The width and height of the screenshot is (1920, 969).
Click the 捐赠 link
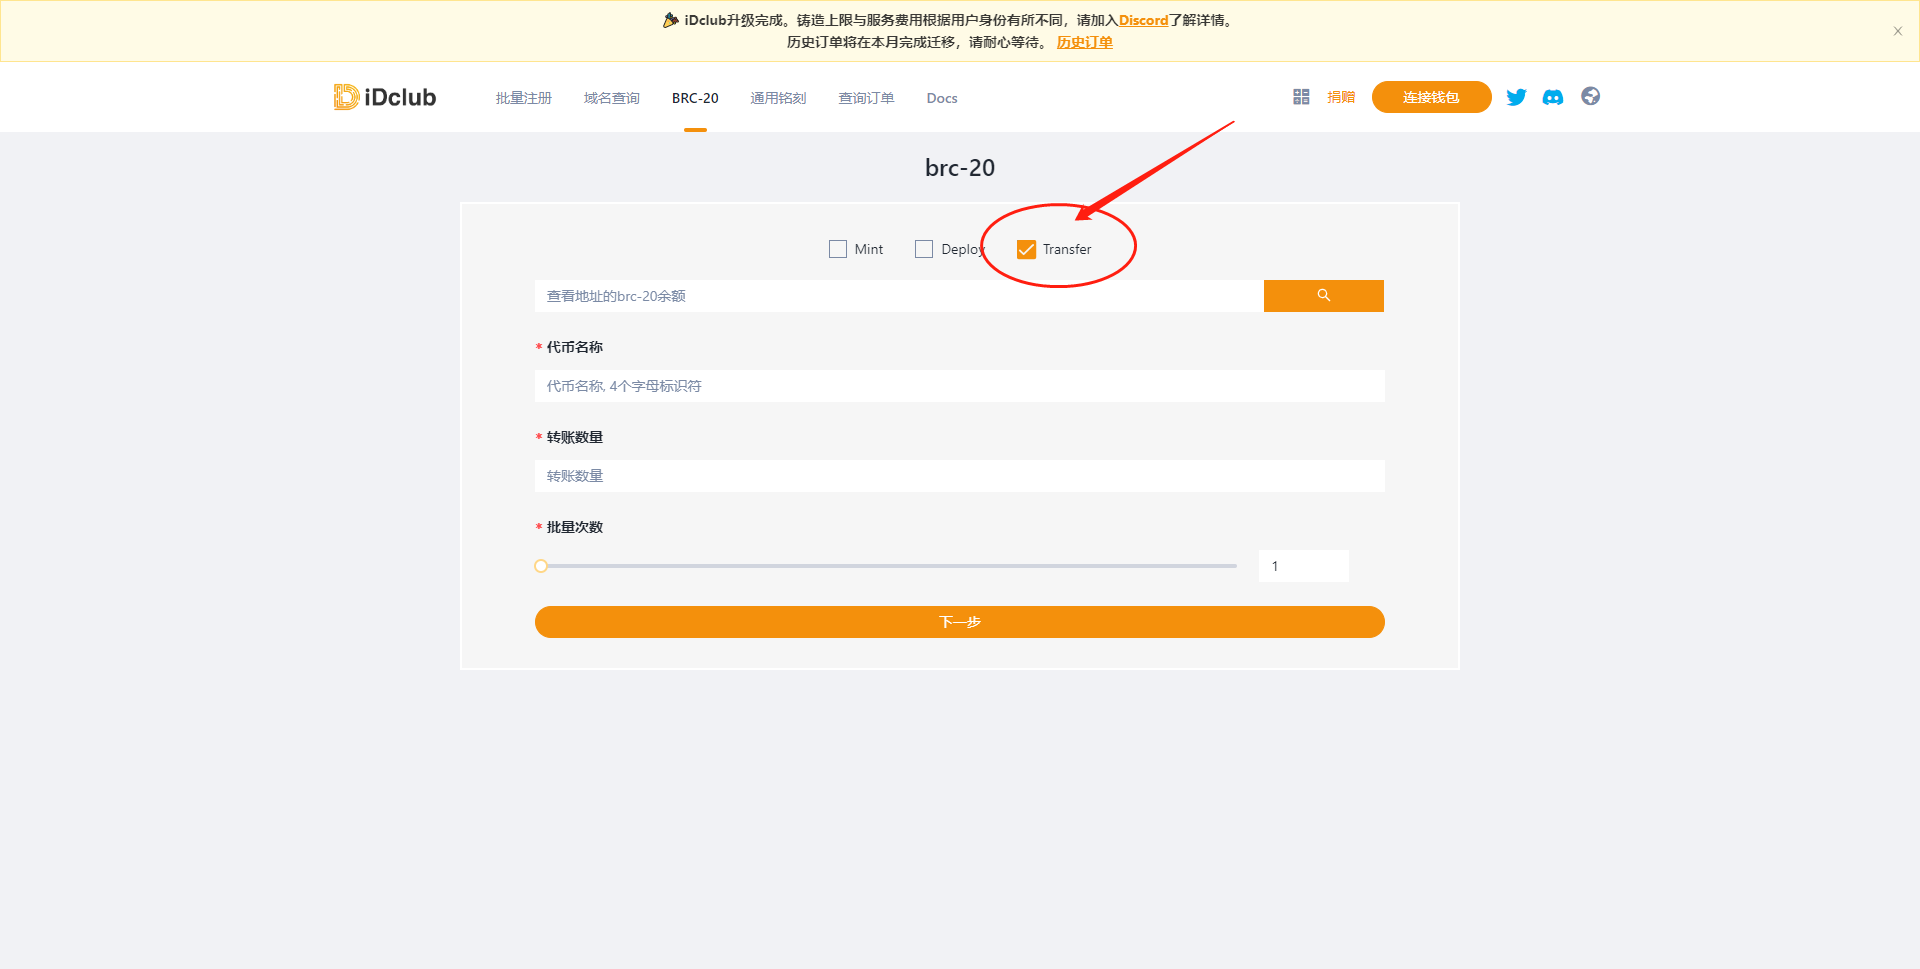[1341, 97]
